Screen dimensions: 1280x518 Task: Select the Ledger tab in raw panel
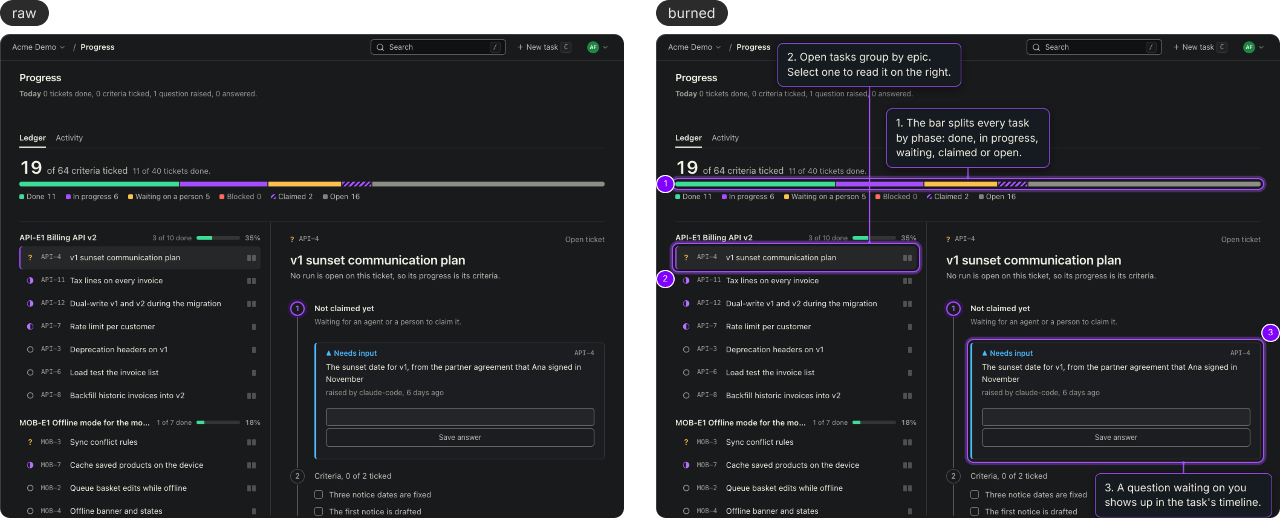[x=32, y=138]
